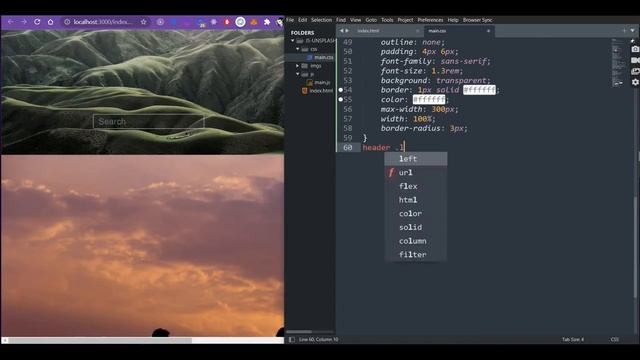Open the Project menu
Screen dimensions: 640x360
[x=405, y=20]
